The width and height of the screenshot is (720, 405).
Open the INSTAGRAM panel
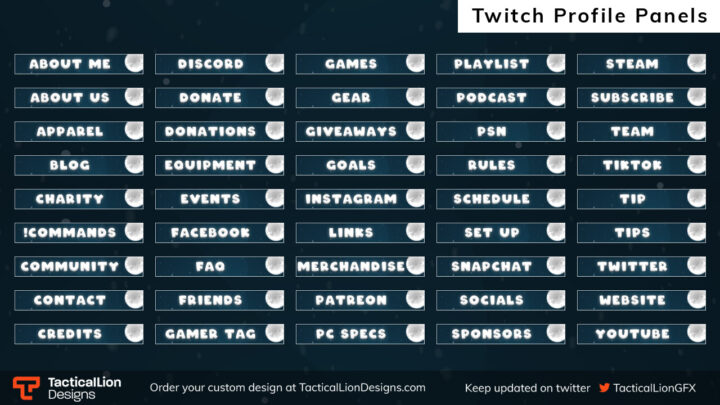point(360,199)
